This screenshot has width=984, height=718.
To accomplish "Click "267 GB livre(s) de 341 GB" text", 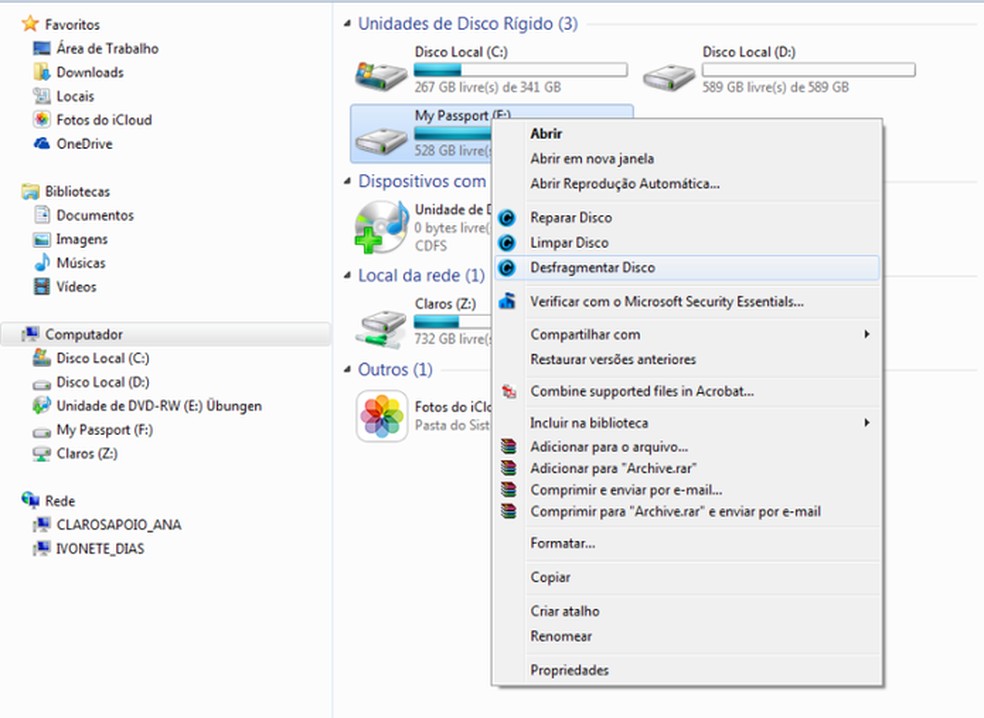I will point(488,87).
